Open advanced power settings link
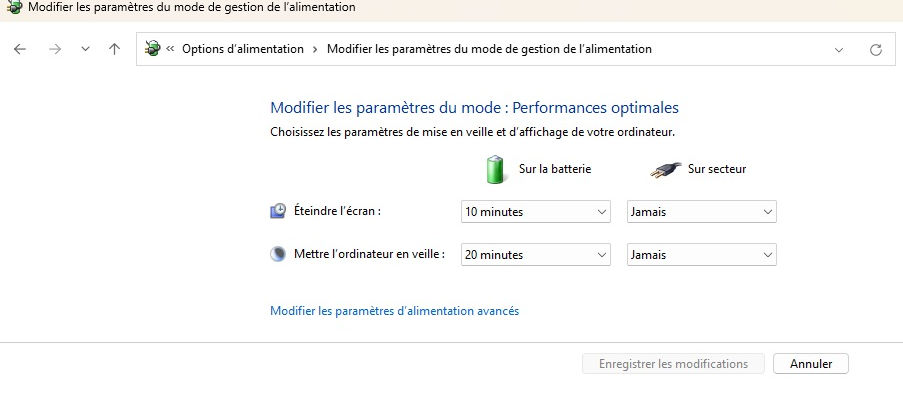This screenshot has width=903, height=402. click(394, 311)
